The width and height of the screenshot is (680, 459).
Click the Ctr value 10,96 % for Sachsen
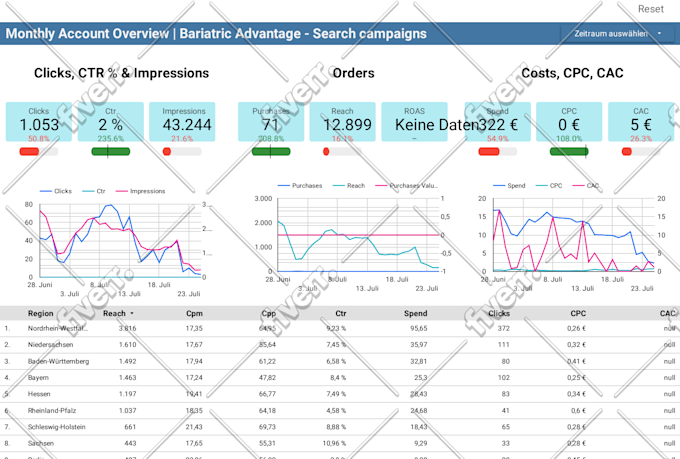click(334, 444)
